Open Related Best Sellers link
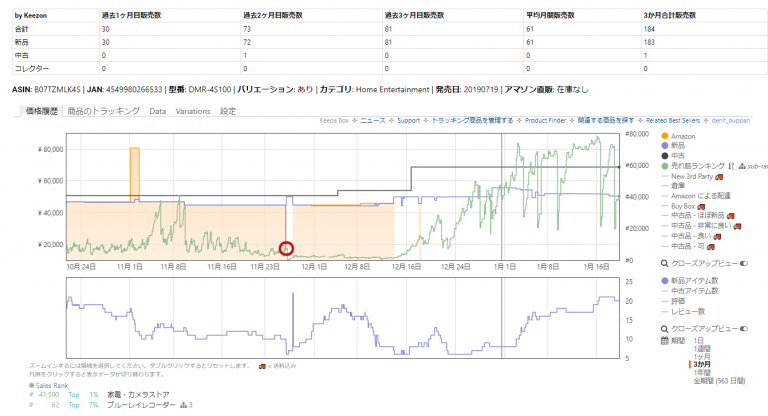 [x=675, y=119]
